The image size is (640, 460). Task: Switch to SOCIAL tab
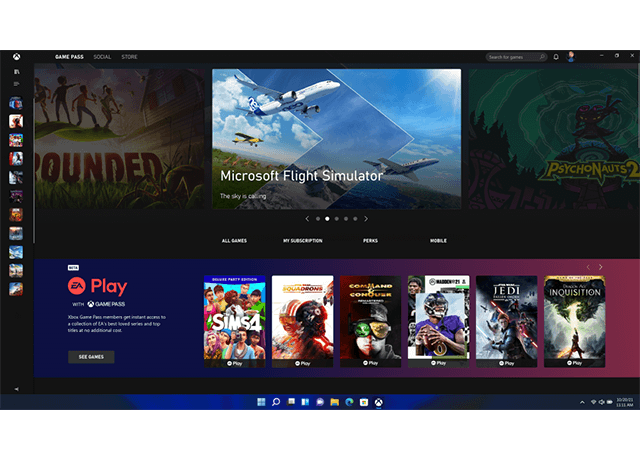click(x=102, y=57)
